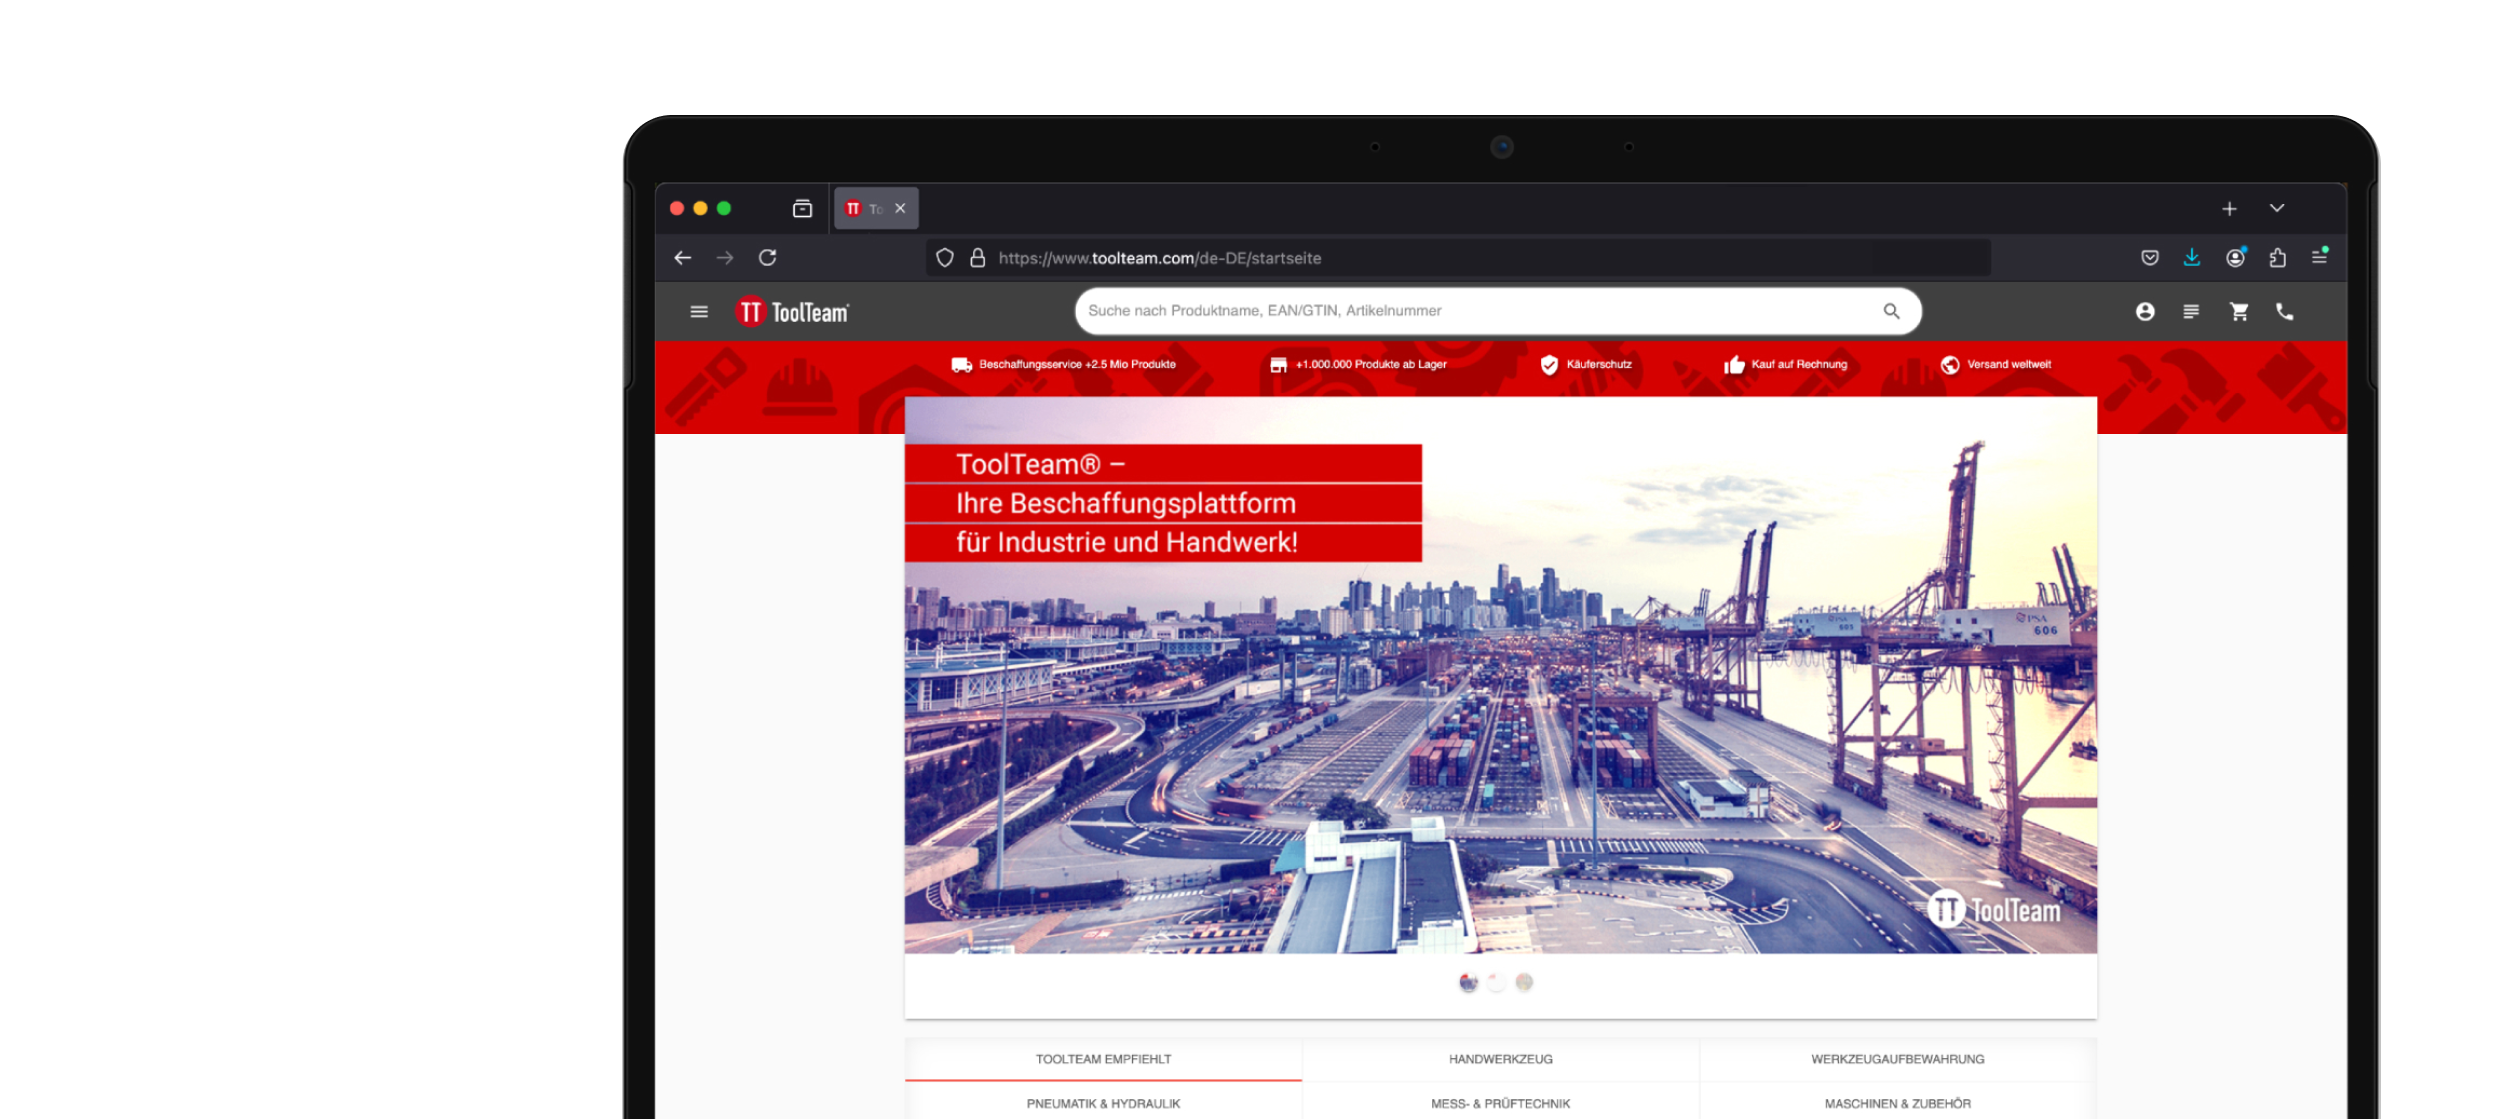Click the delivery truck icon in red banner
This screenshot has width=2500, height=1119.
962,365
